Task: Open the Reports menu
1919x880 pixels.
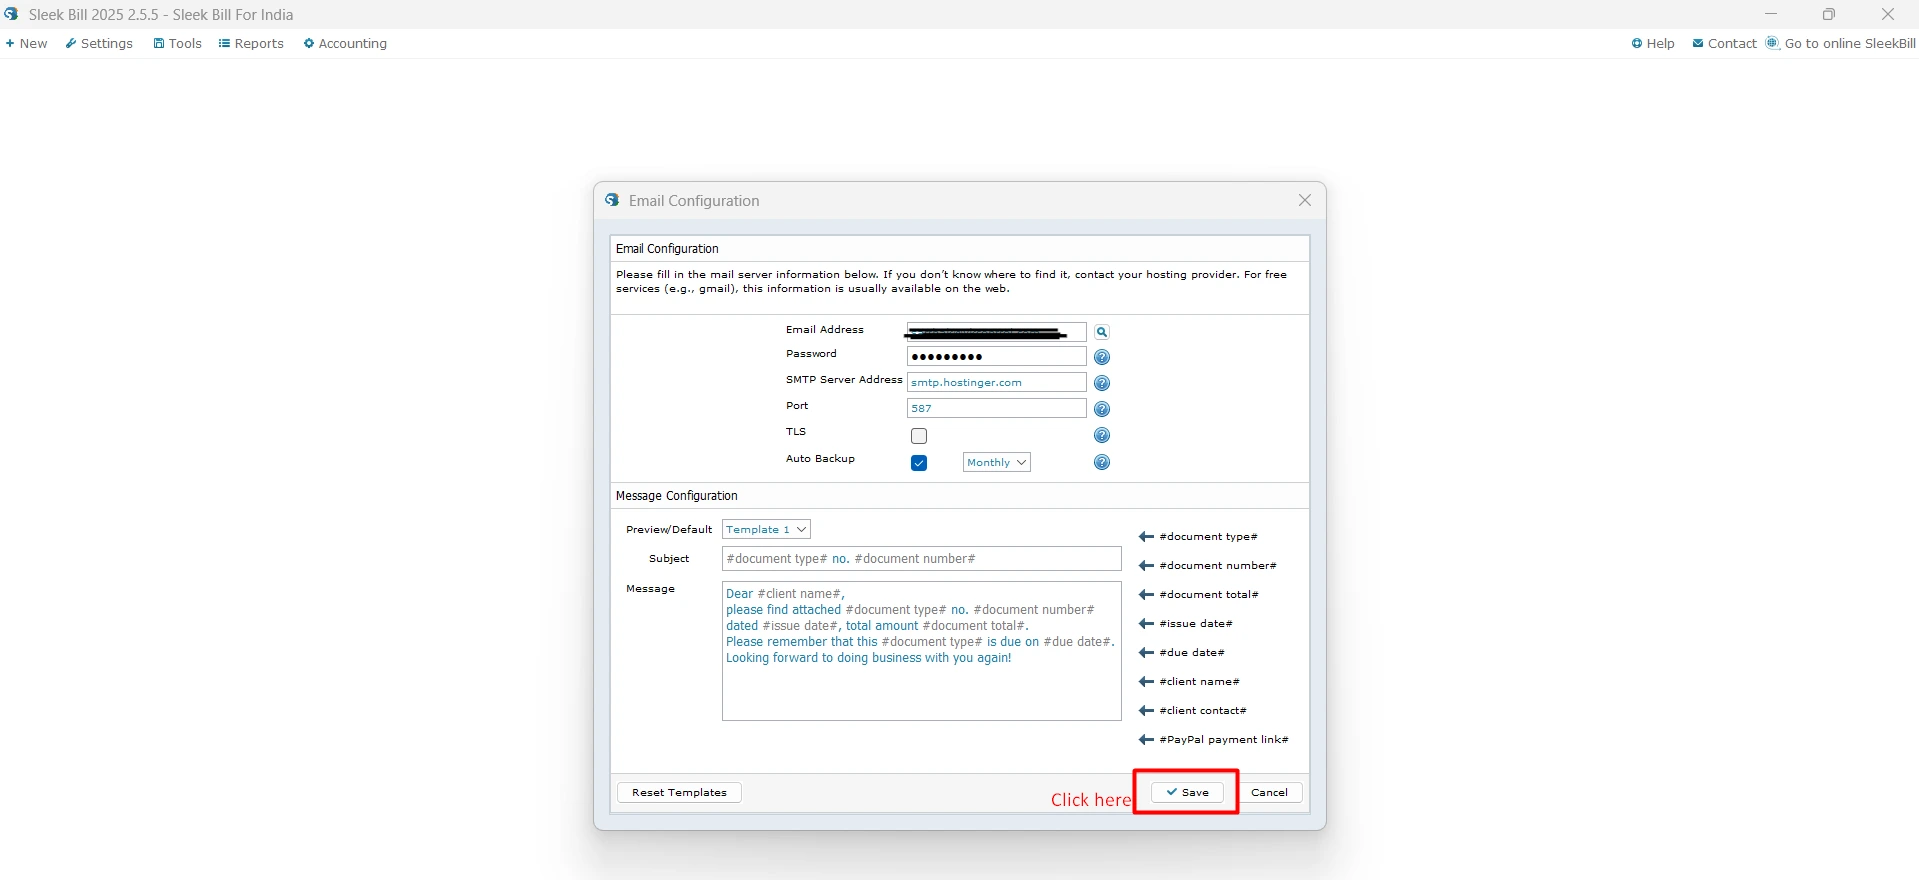Action: point(251,44)
